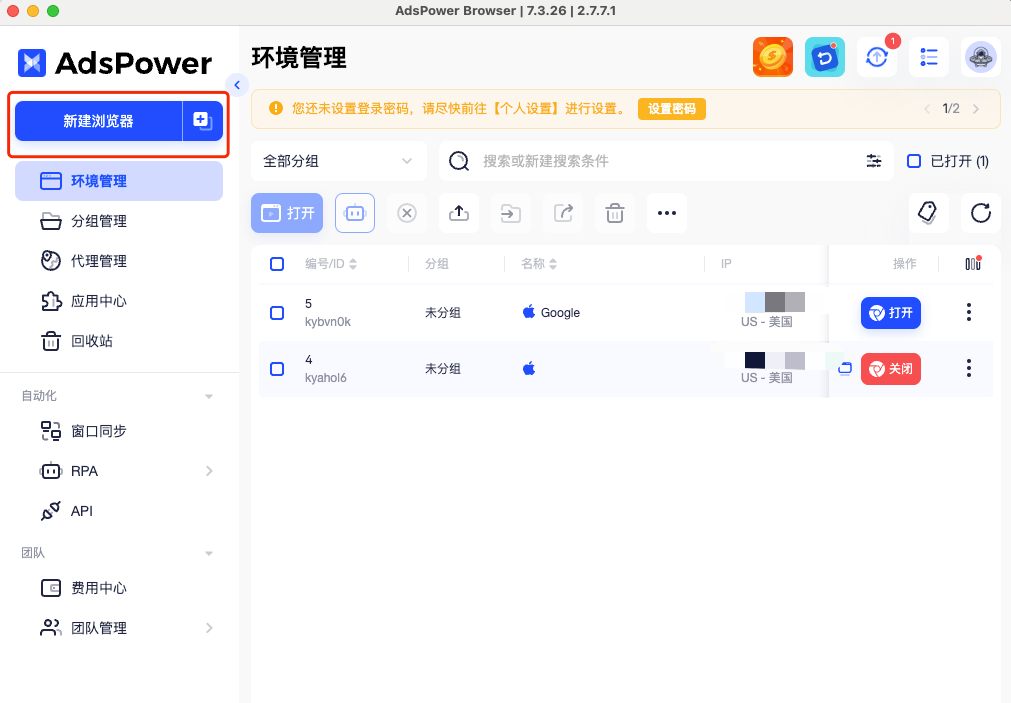1011x703 pixels.
Task: Click the red 关闭 button for profile 4
Action: [x=890, y=369]
